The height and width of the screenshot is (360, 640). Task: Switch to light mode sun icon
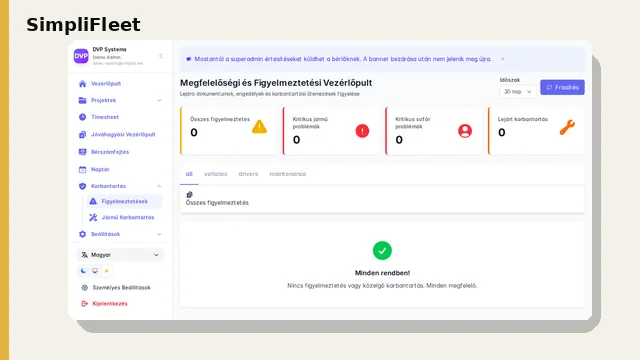click(107, 271)
